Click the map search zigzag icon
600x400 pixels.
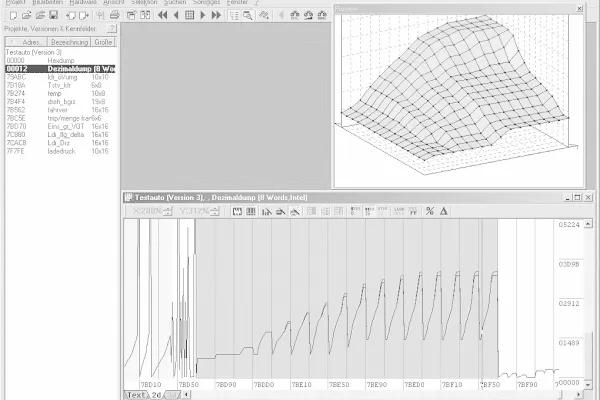tap(264, 15)
